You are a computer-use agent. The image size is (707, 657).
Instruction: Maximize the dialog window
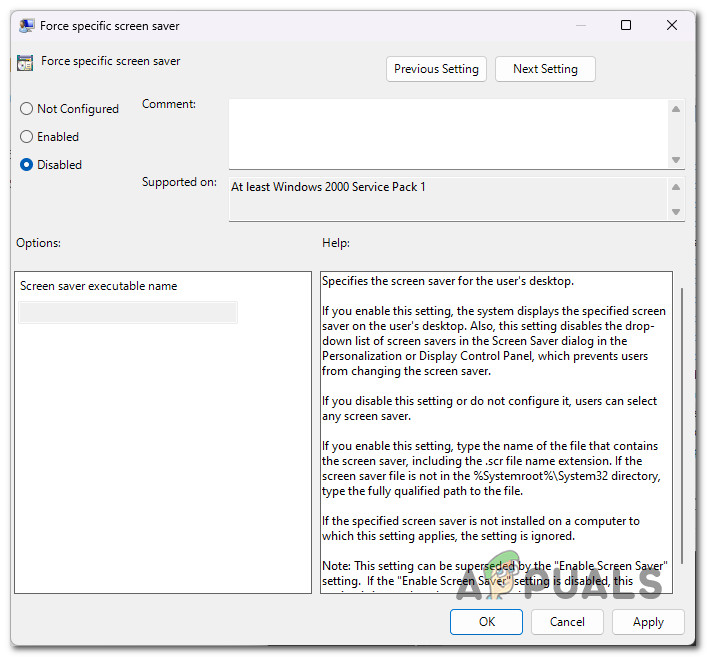coord(625,25)
